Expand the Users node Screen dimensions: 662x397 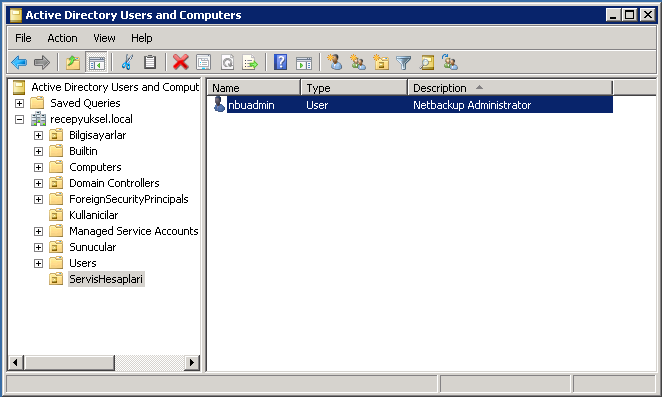(38, 264)
